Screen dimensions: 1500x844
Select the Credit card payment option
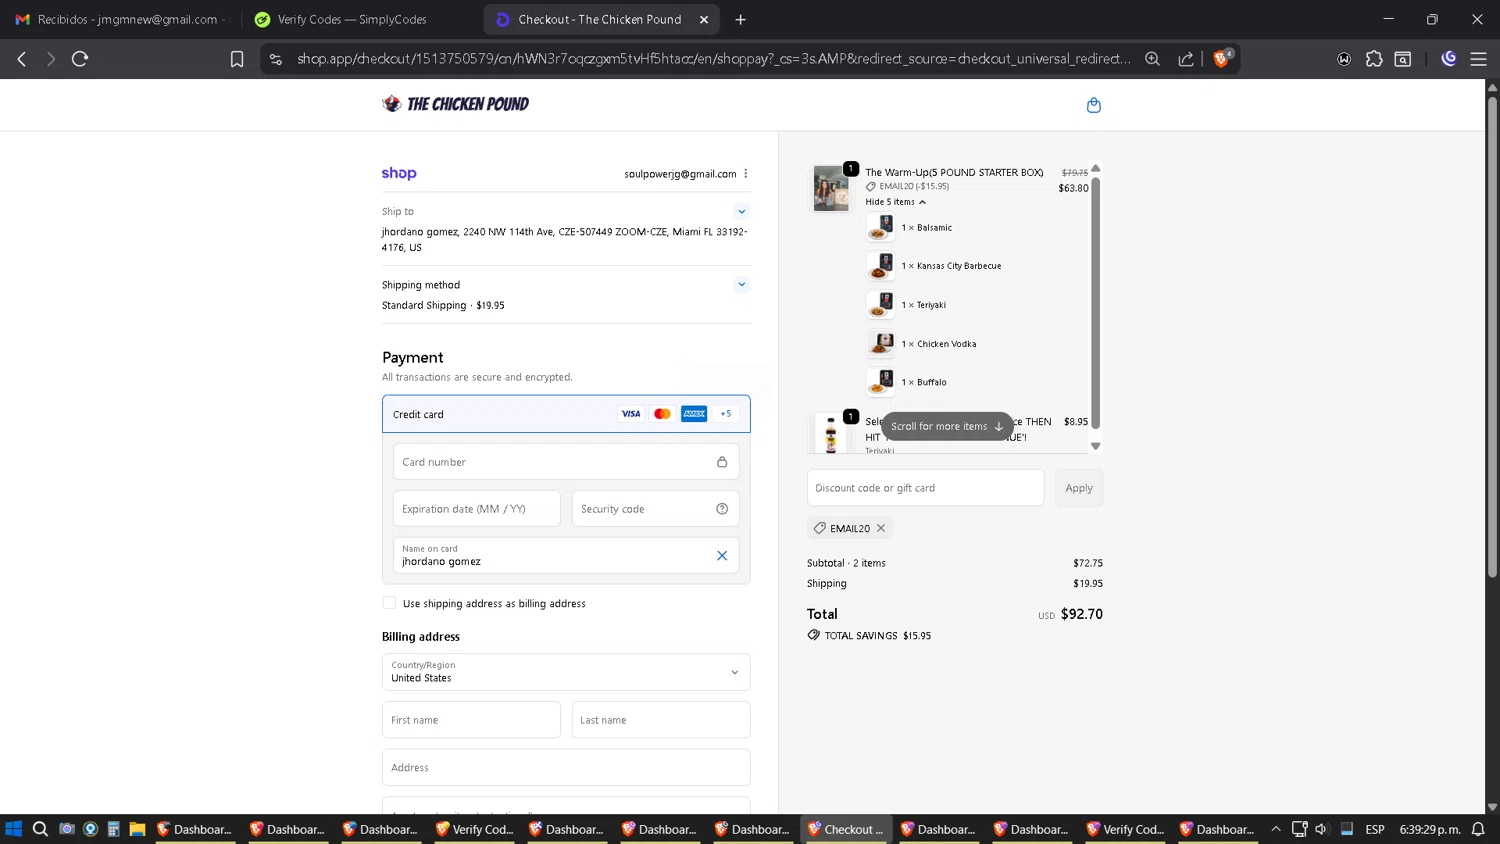coord(566,414)
